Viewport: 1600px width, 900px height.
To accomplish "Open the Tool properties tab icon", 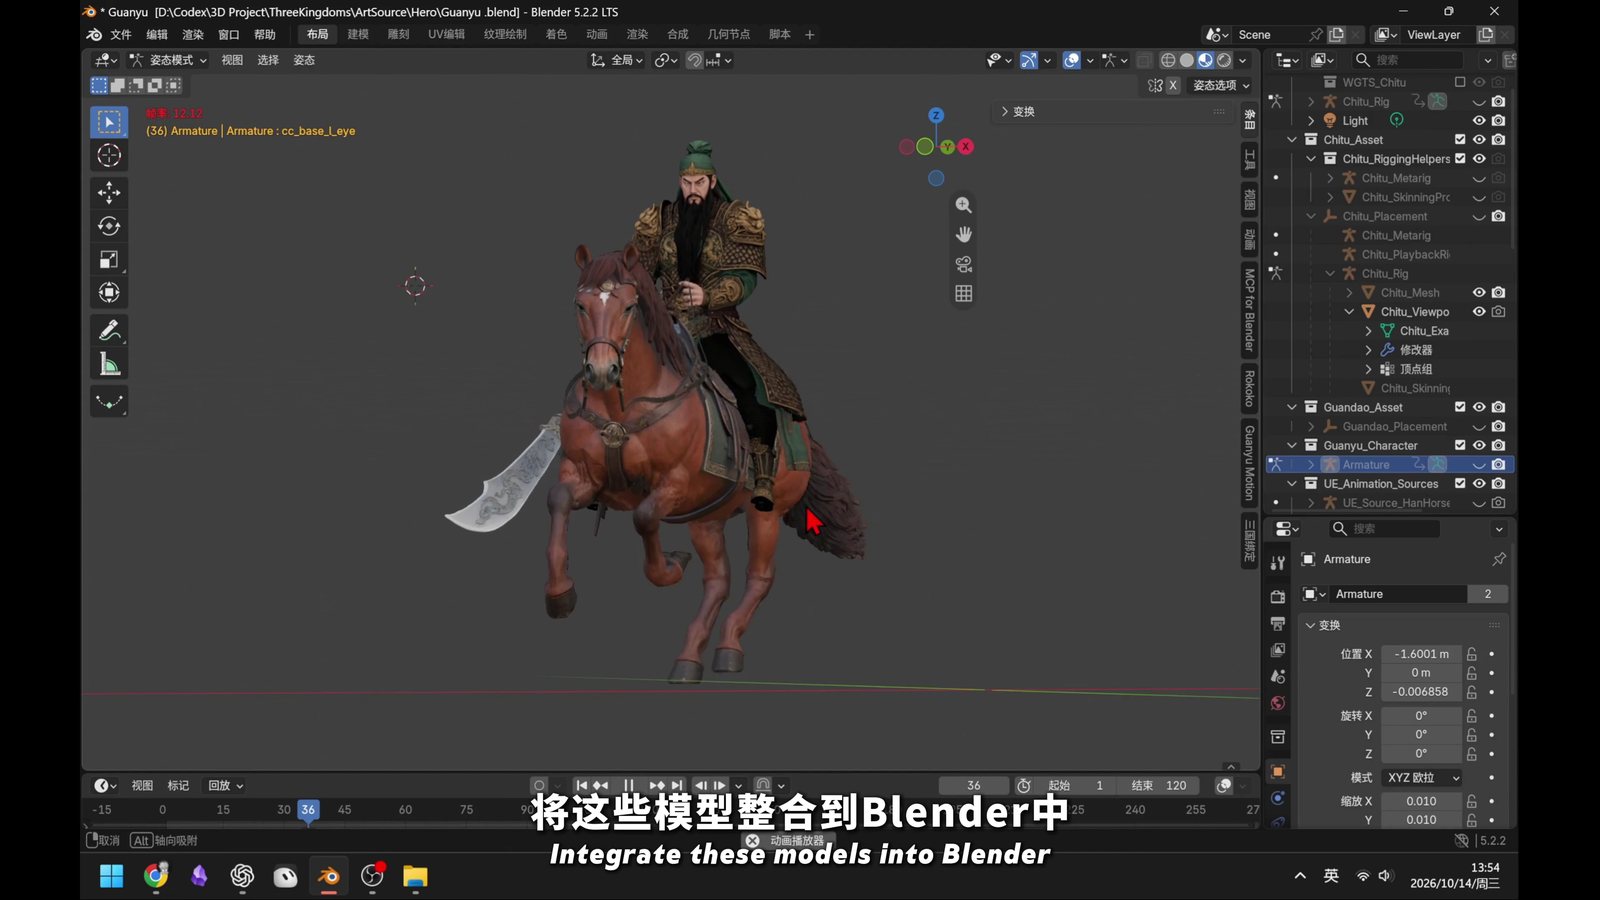I will [x=1277, y=563].
